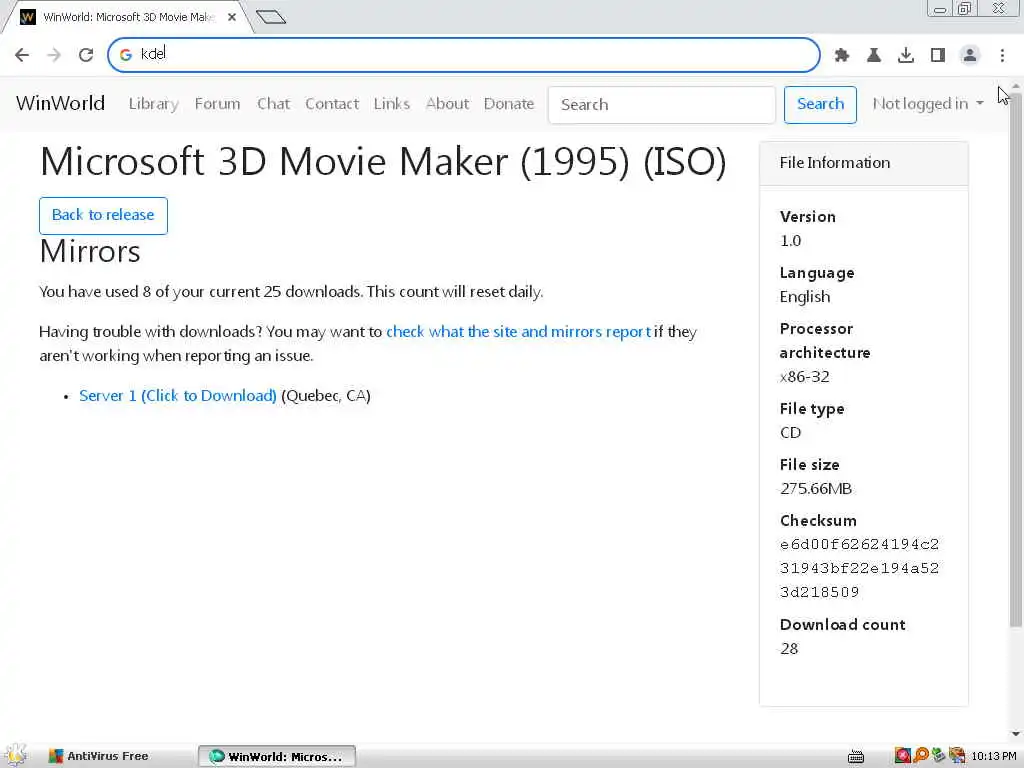The height and width of the screenshot is (768, 1024).
Task: Go back with the browser back arrow
Action: pos(22,55)
